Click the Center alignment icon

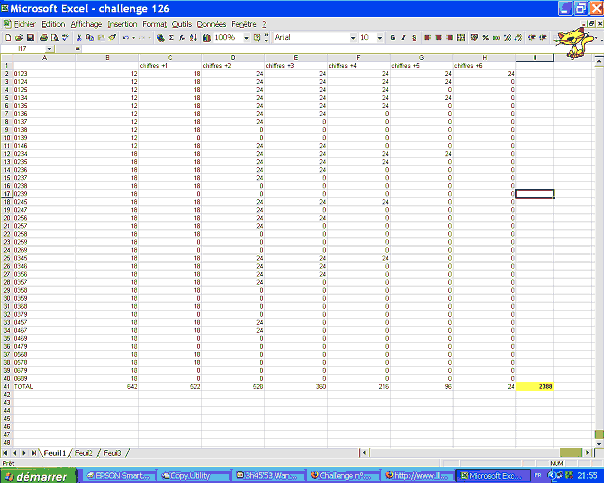pos(438,37)
